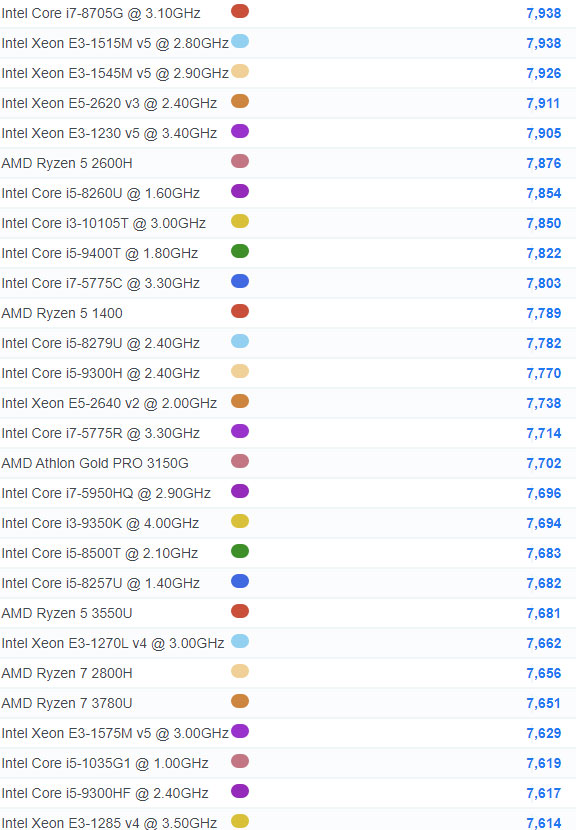
Task: Open Intel Xeon E3-1270L v4 @ 3.00GHz
Action: 113,643
